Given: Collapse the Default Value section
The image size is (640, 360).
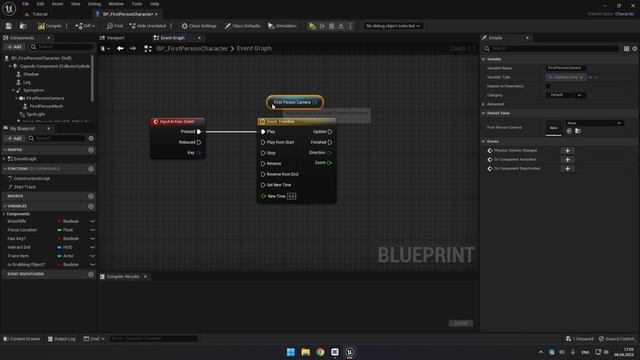Looking at the screenshot, I should 484,113.
